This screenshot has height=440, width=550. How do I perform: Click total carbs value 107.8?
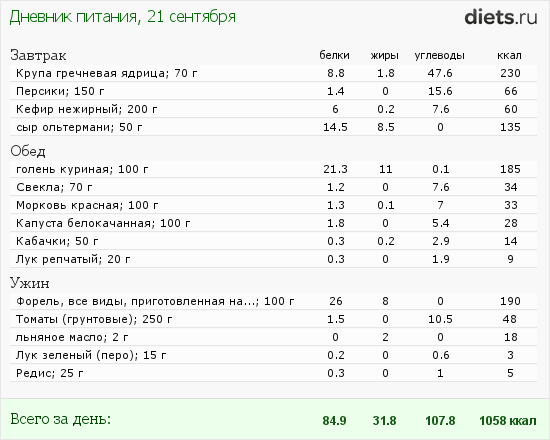(440, 420)
